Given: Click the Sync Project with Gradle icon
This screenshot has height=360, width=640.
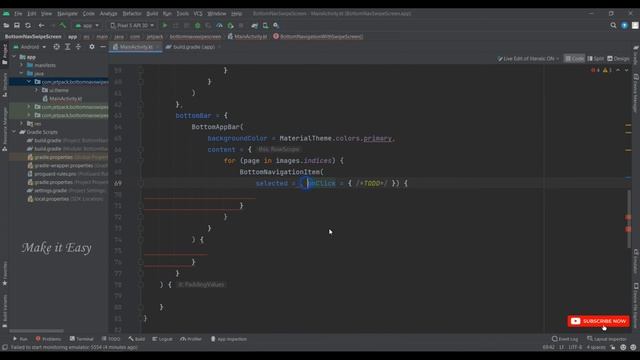Looking at the screenshot, I should pos(255,25).
